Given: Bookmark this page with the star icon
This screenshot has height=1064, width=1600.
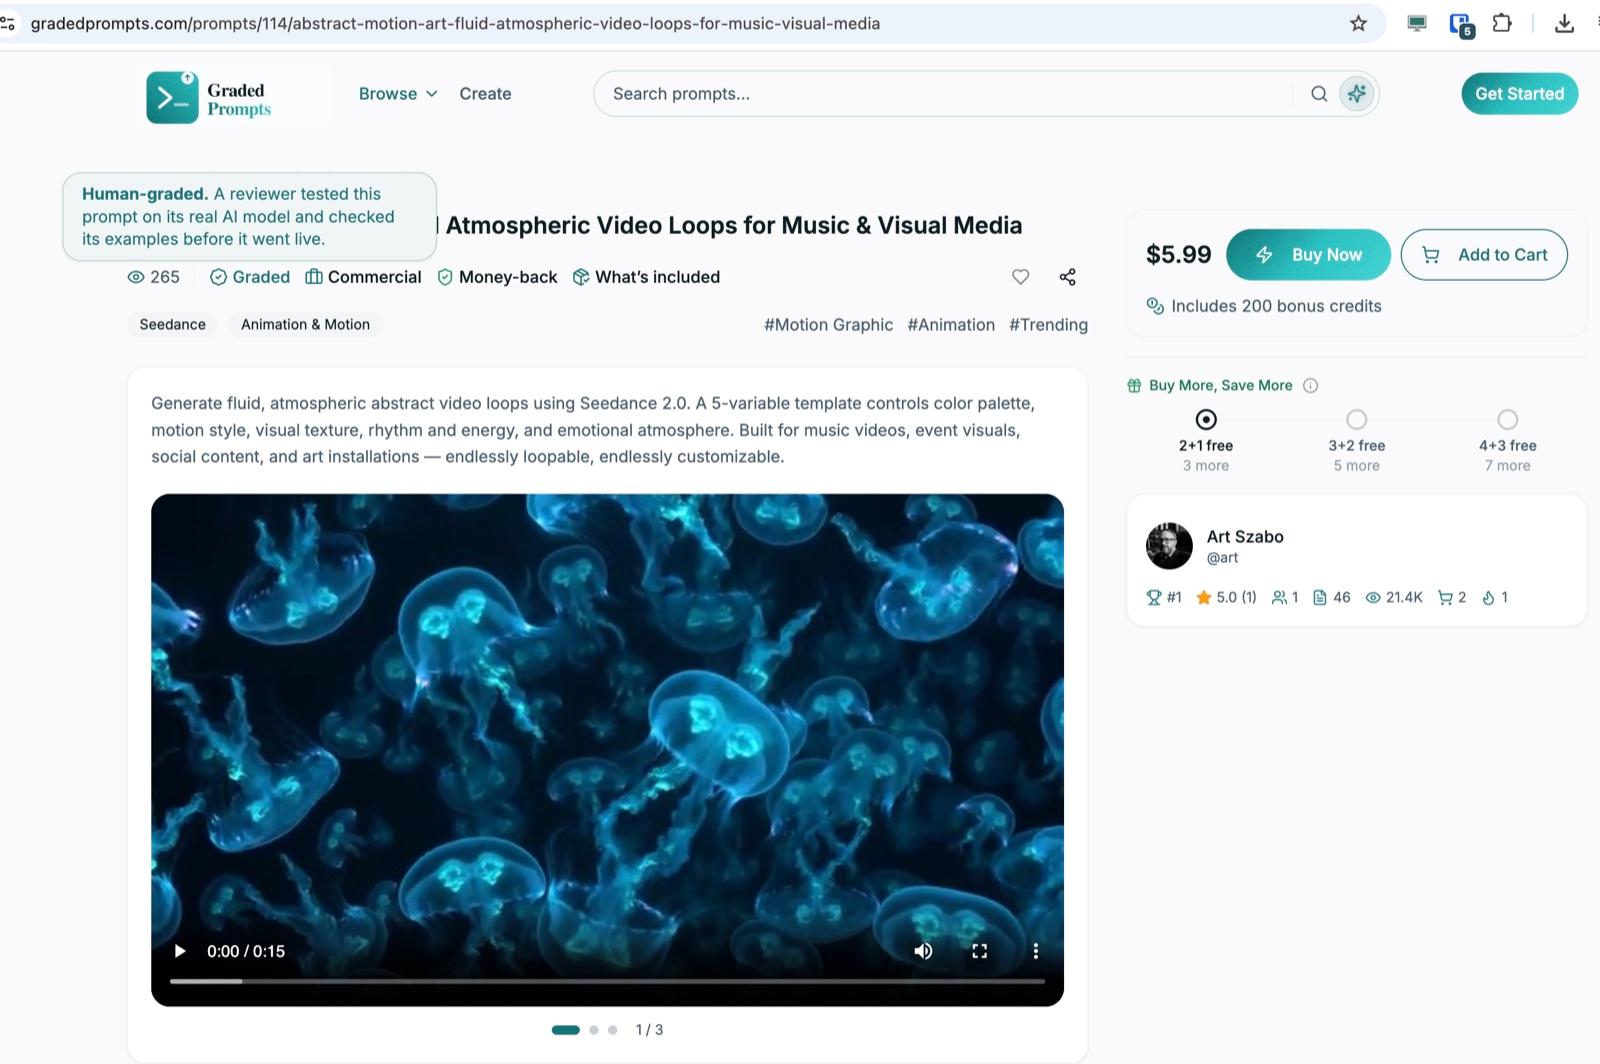Looking at the screenshot, I should pos(1358,23).
